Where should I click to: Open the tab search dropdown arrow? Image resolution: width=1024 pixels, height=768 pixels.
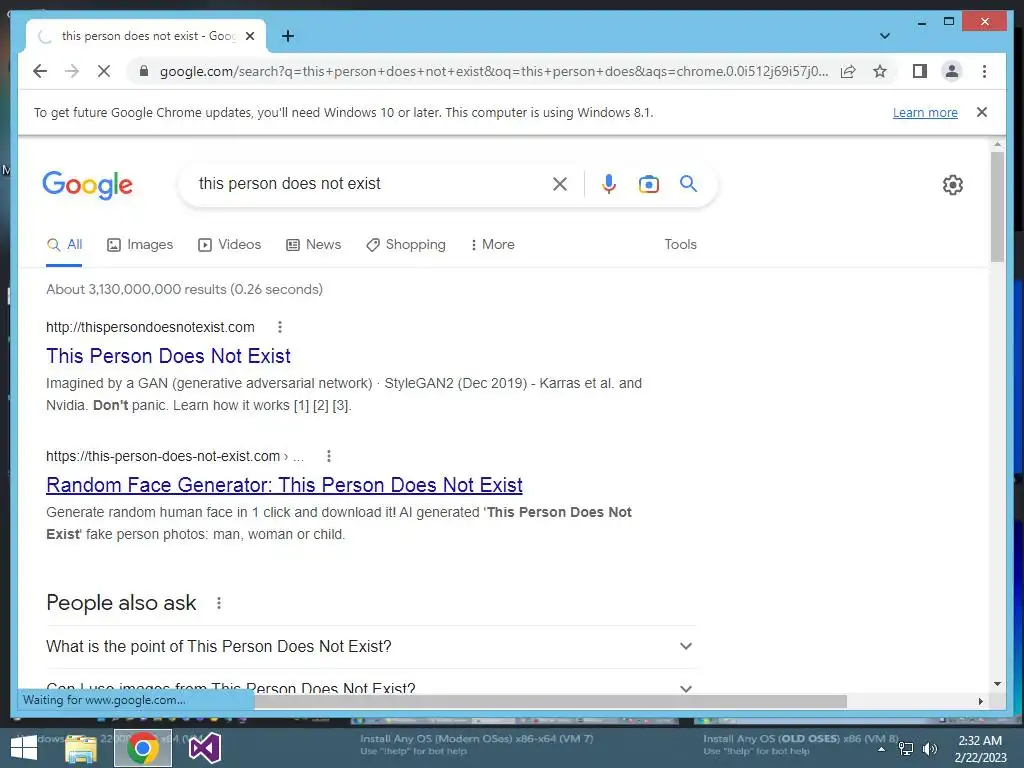[885, 36]
